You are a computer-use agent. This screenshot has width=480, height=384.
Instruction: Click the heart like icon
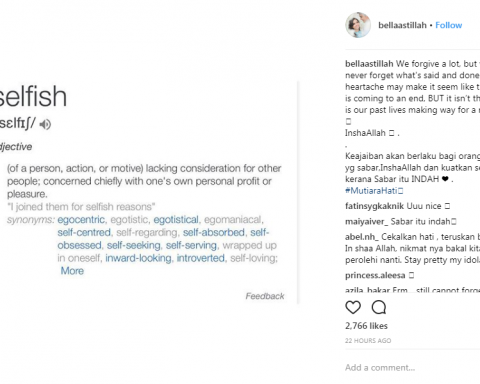[x=353, y=307]
